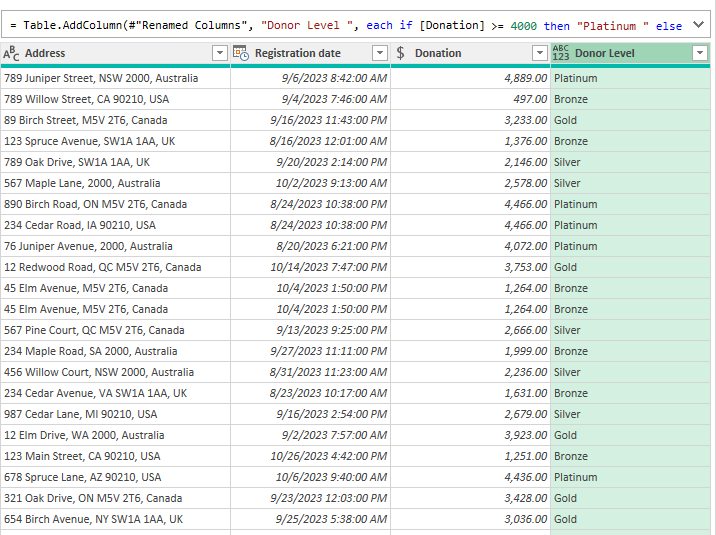Select cell 123 Spruce Avenue, SW1A 1AA, UK

click(116, 141)
